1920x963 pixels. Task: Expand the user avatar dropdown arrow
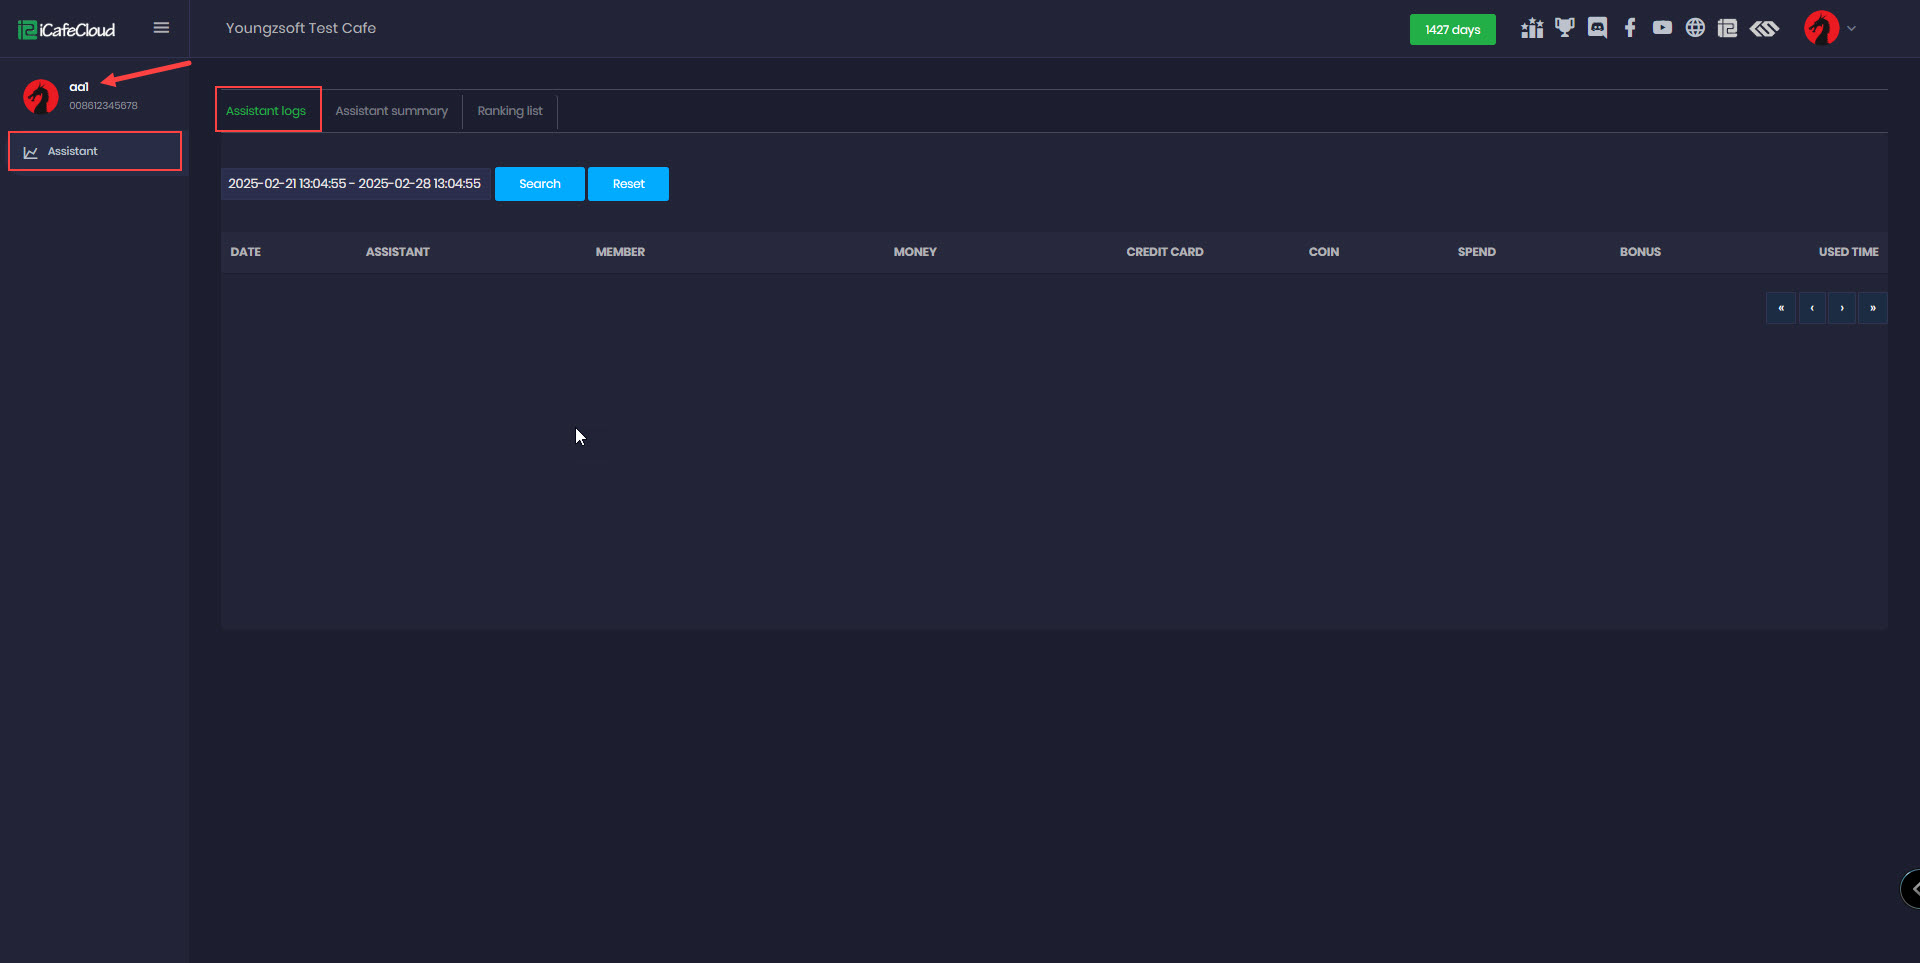pos(1851,28)
